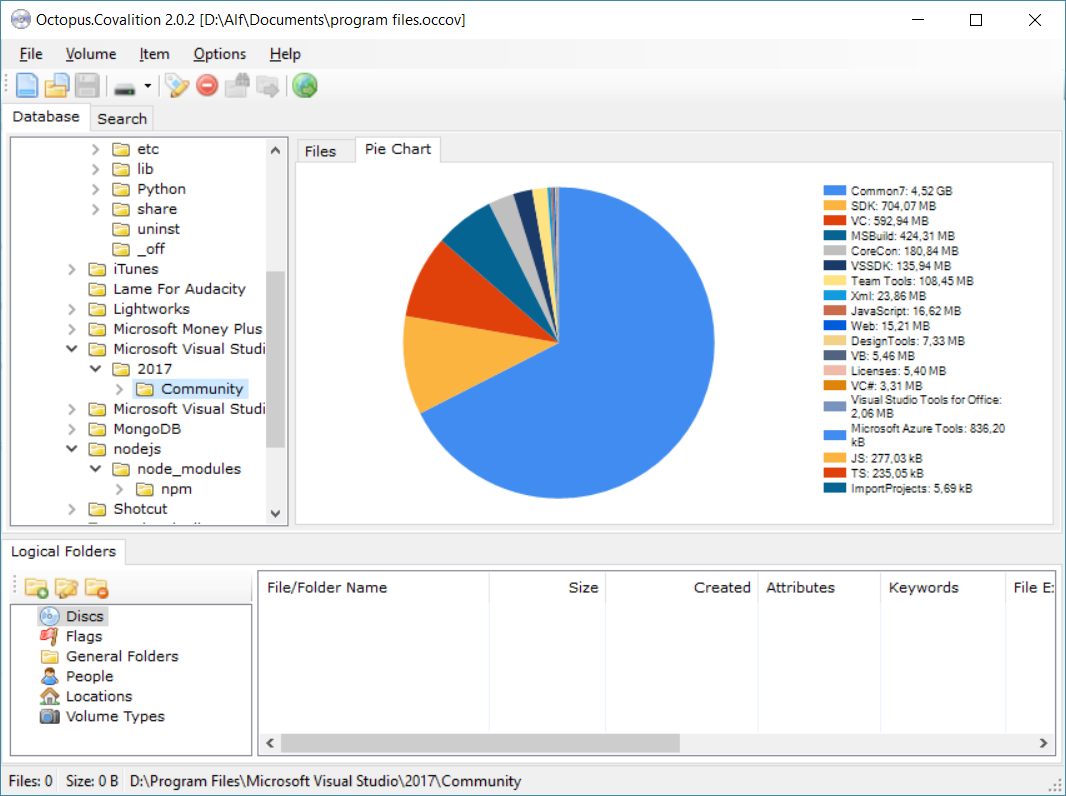Collapse the nodejs folder

tap(72, 449)
